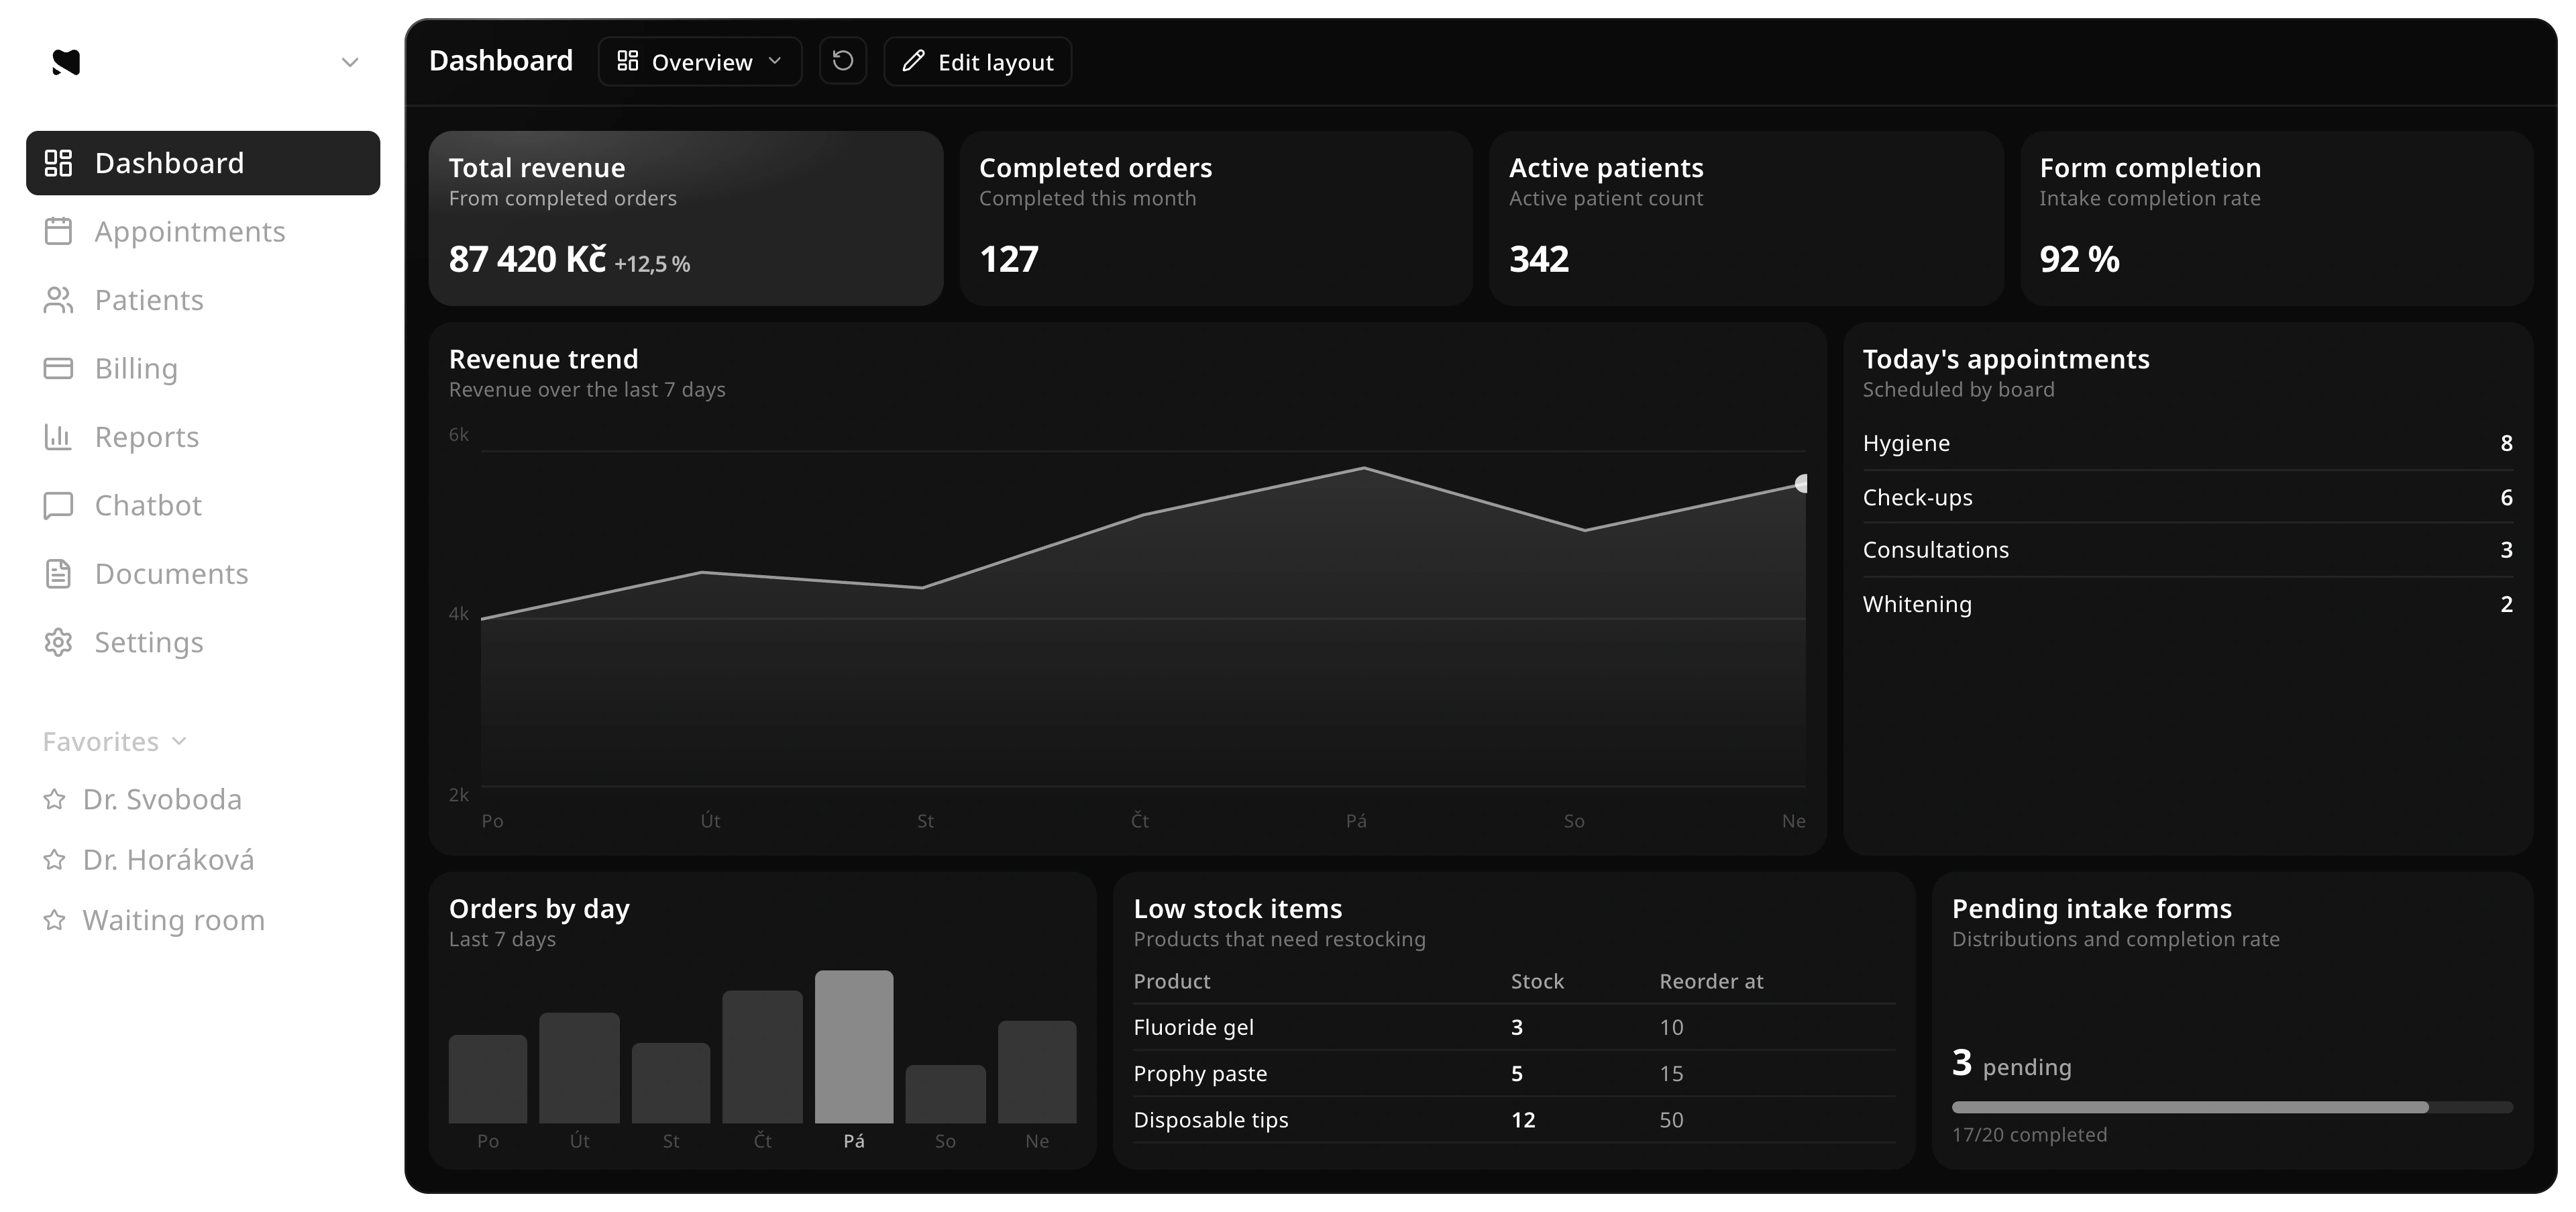Go to Billing via card icon
This screenshot has width=2576, height=1212.
click(58, 368)
